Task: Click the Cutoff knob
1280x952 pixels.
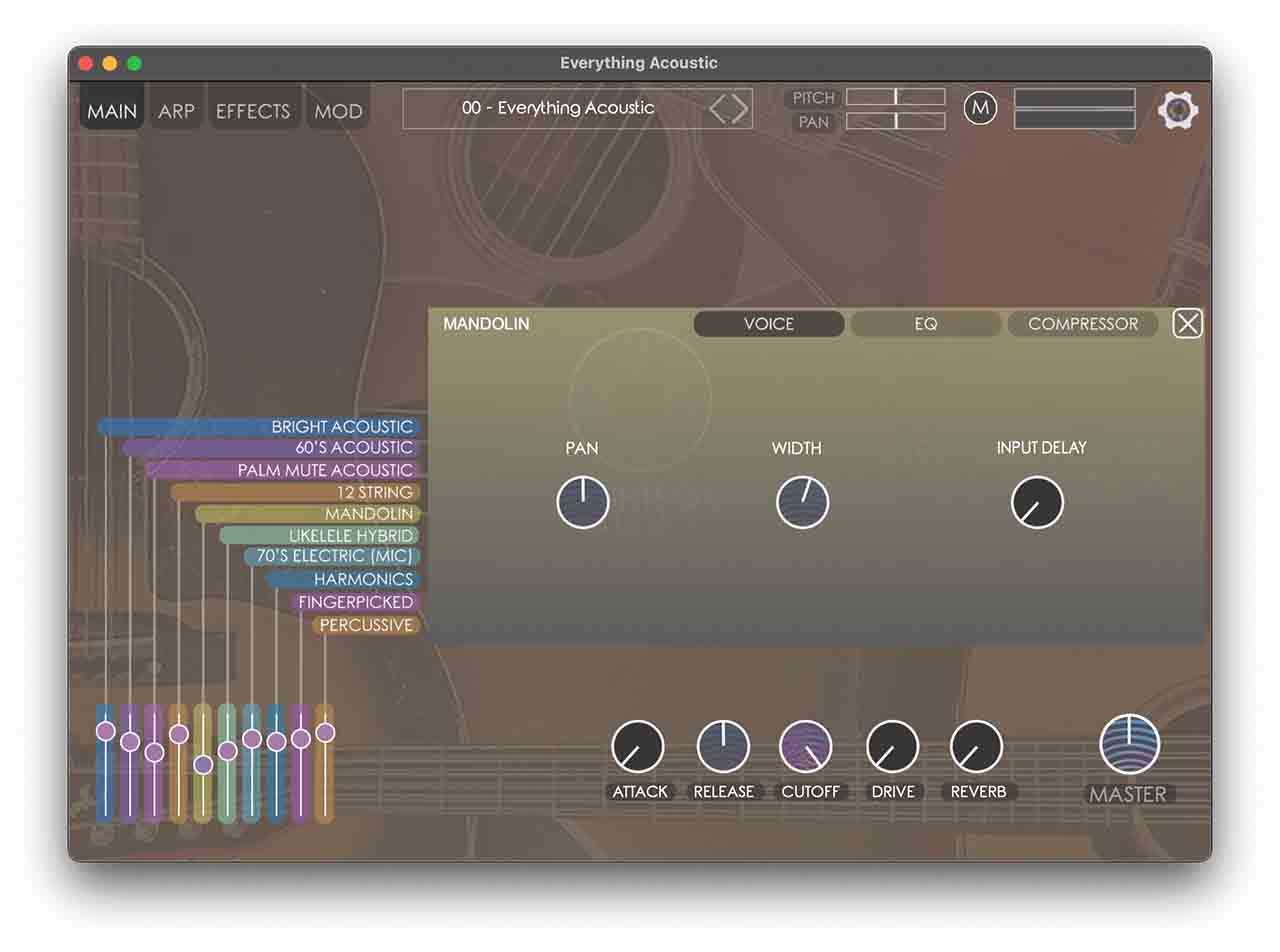Action: point(806,747)
